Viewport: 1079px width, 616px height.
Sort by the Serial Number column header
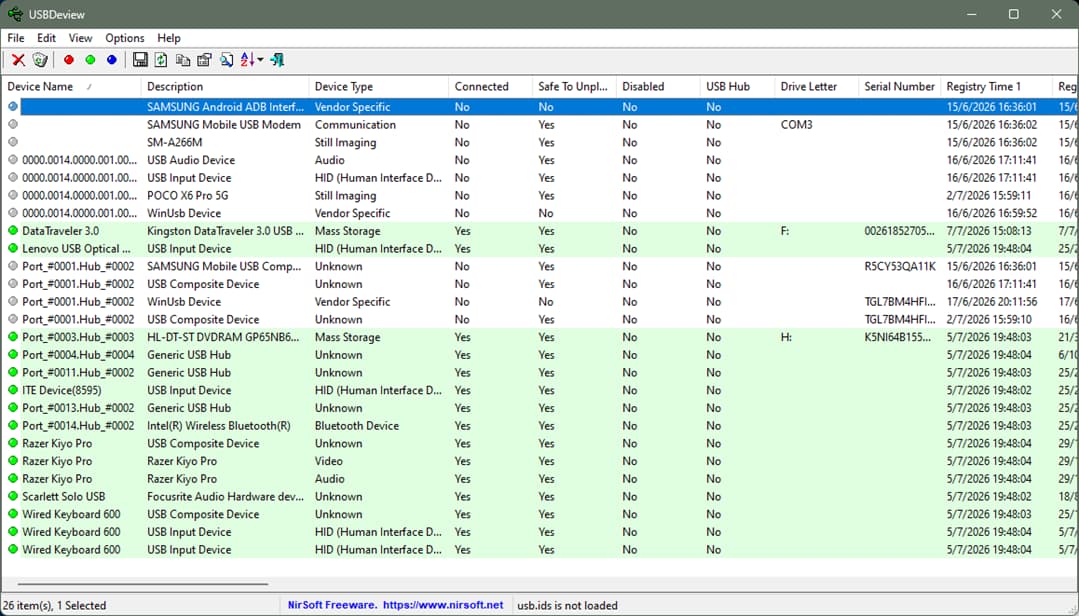(899, 87)
